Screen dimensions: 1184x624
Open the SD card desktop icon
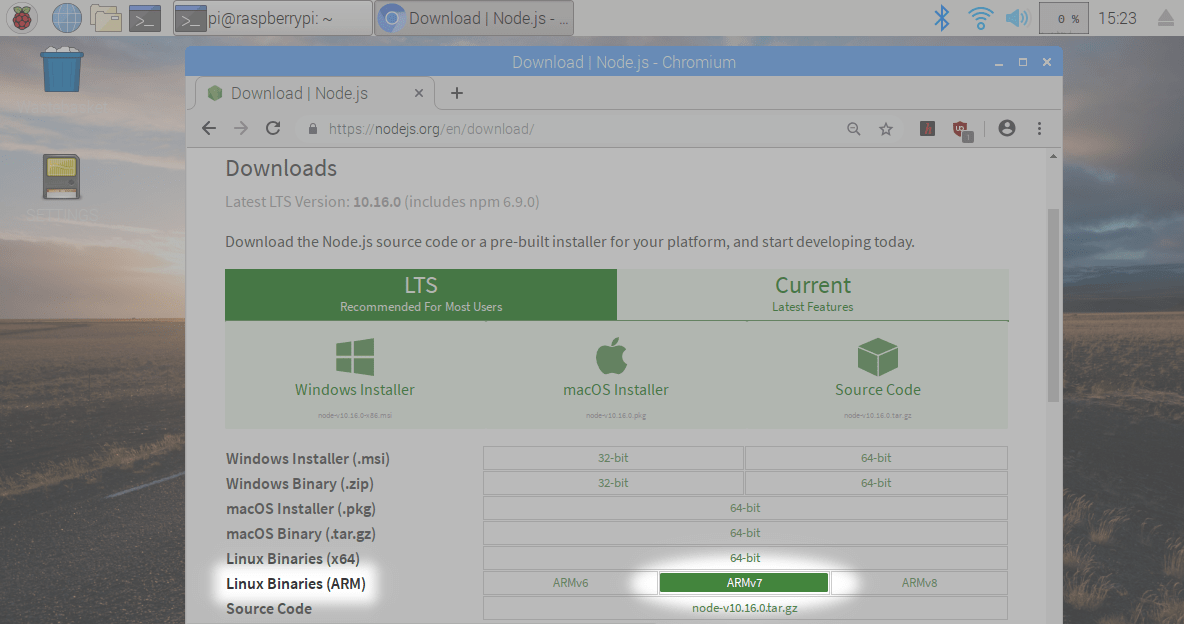tap(62, 177)
